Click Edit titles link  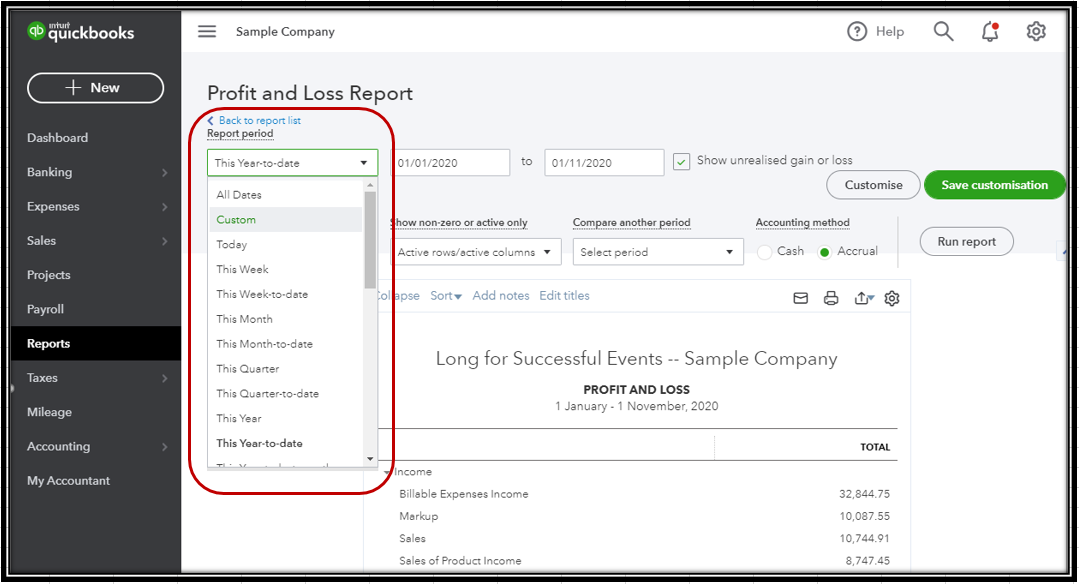pyautogui.click(x=564, y=296)
